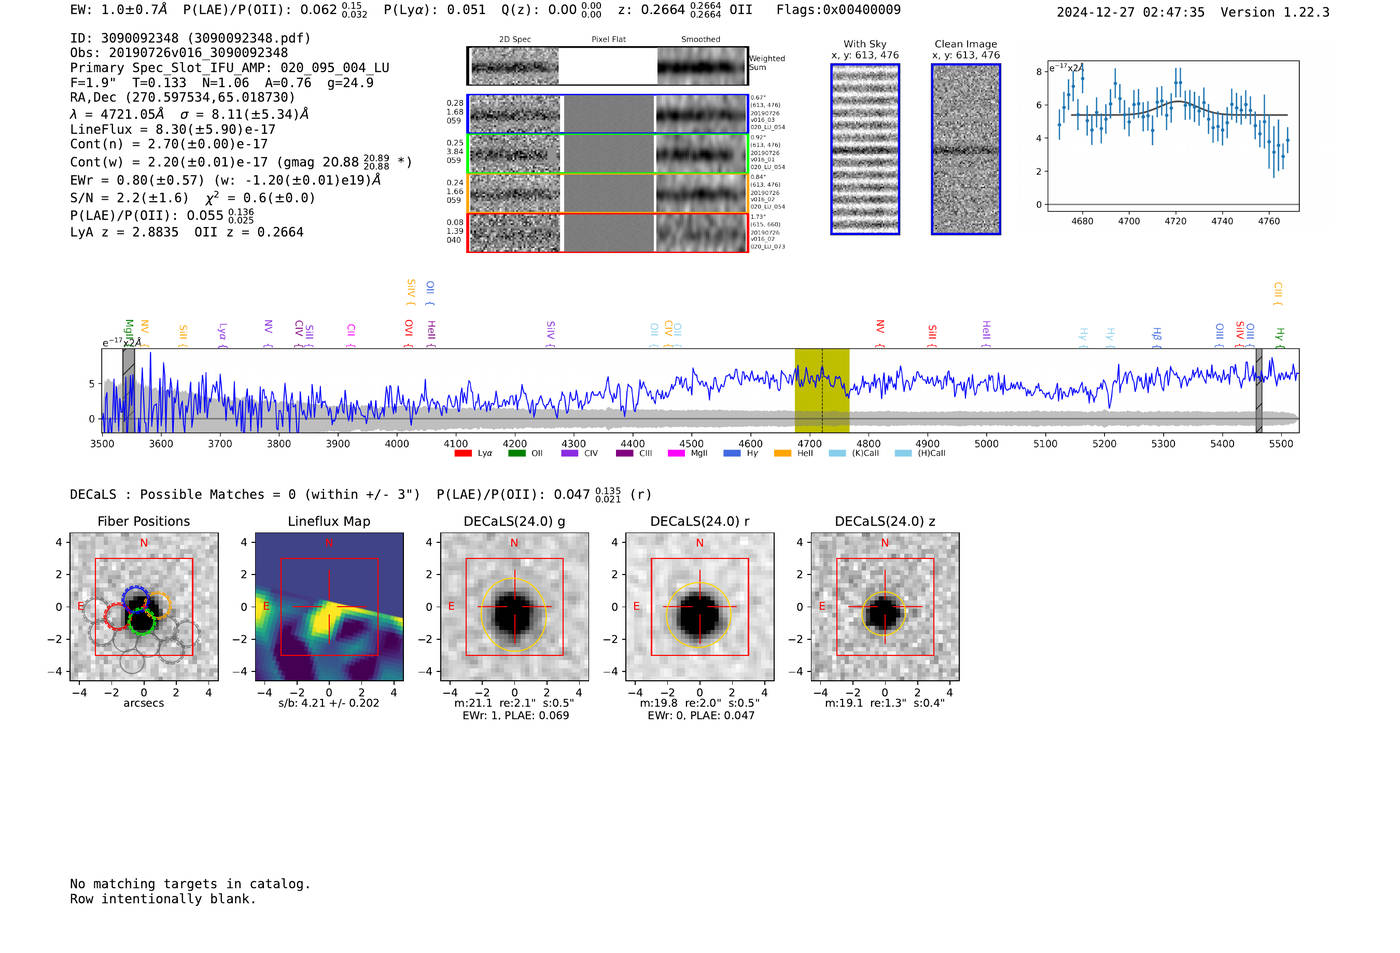Click the orange HeII legend swatch
The width and height of the screenshot is (1400, 953).
point(783,453)
